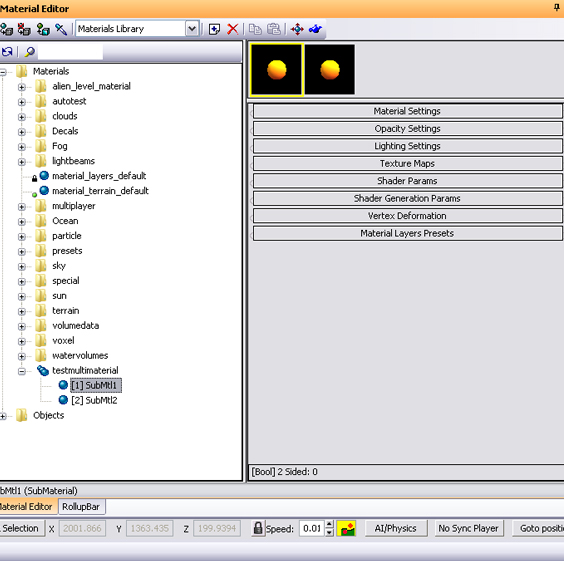Image resolution: width=564 pixels, height=561 pixels.
Task: Click the copy material icon
Action: (255, 29)
